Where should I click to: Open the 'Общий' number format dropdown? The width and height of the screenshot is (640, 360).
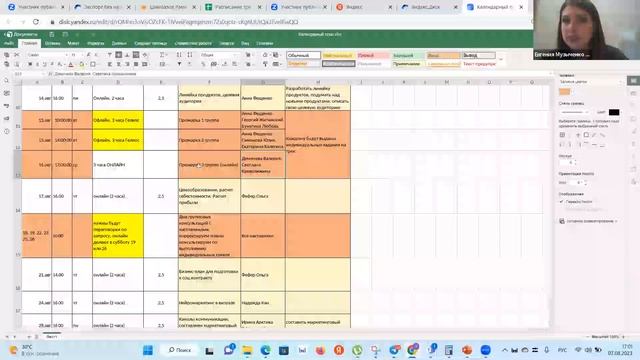point(218,55)
